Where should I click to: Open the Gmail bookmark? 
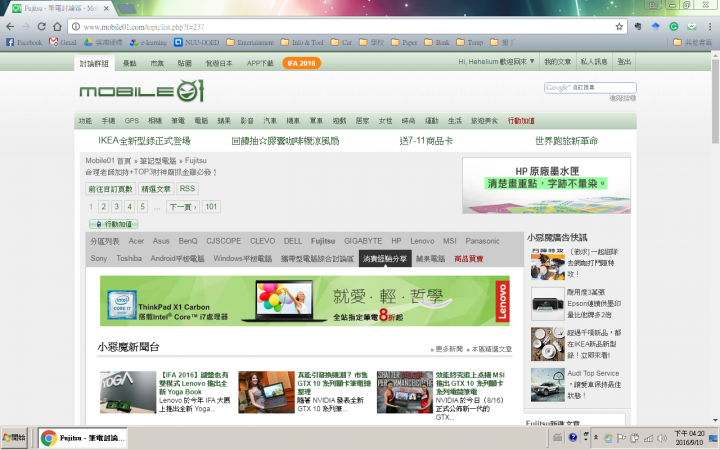[63, 42]
